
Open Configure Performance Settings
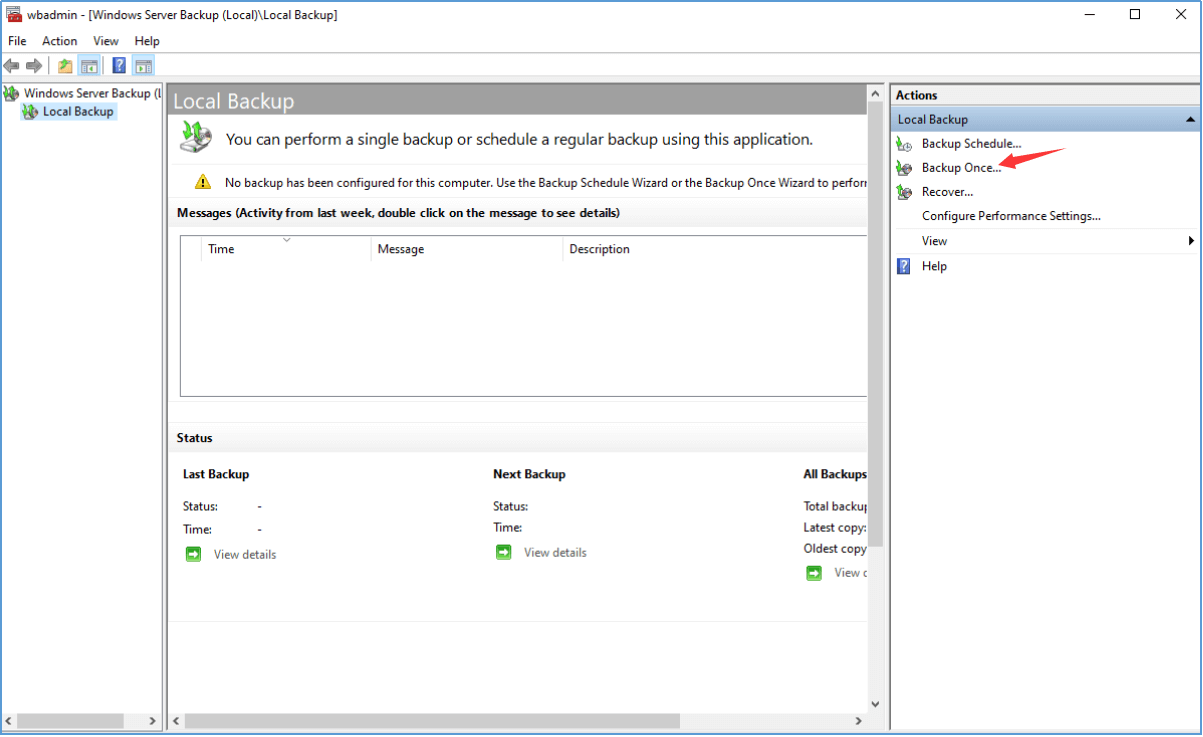(x=1010, y=216)
